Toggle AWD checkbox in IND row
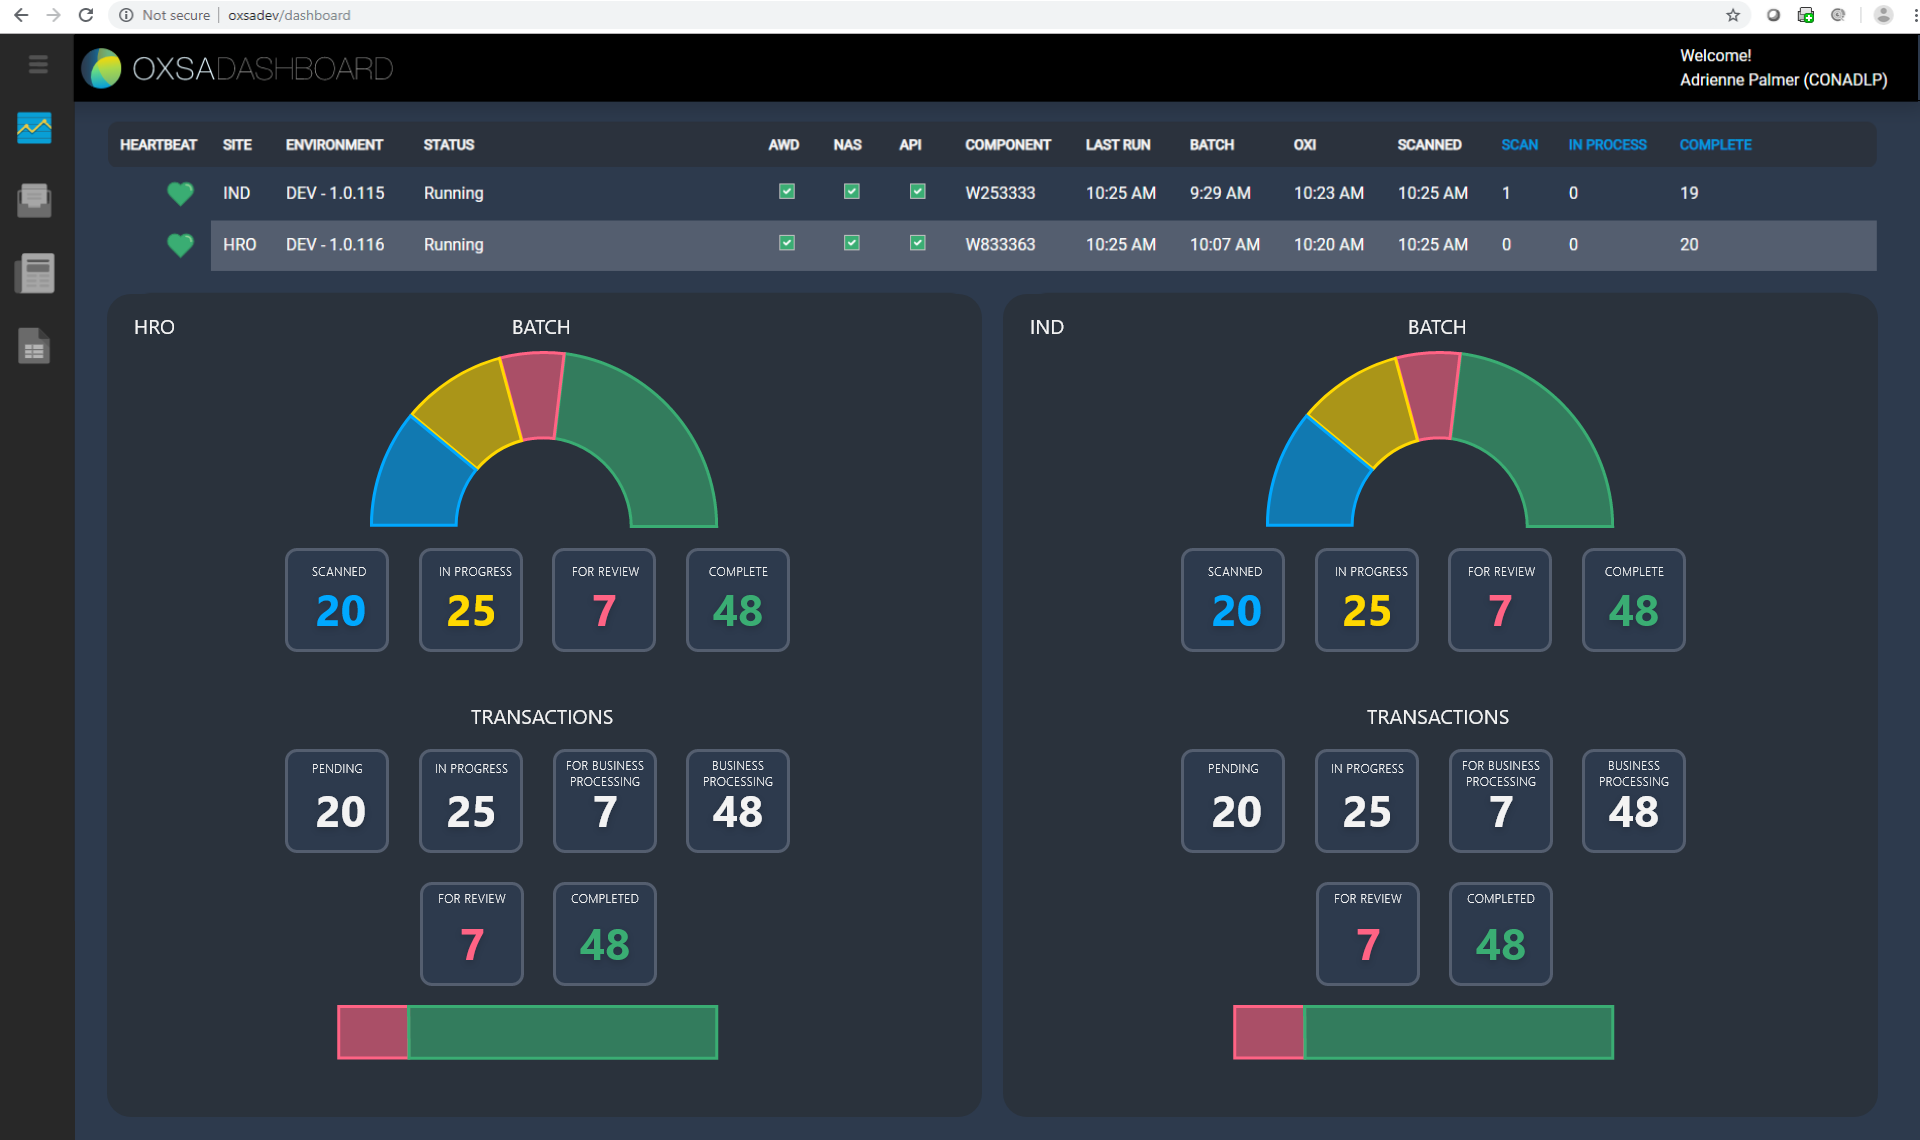Viewport: 1920px width, 1140px height. click(x=787, y=192)
